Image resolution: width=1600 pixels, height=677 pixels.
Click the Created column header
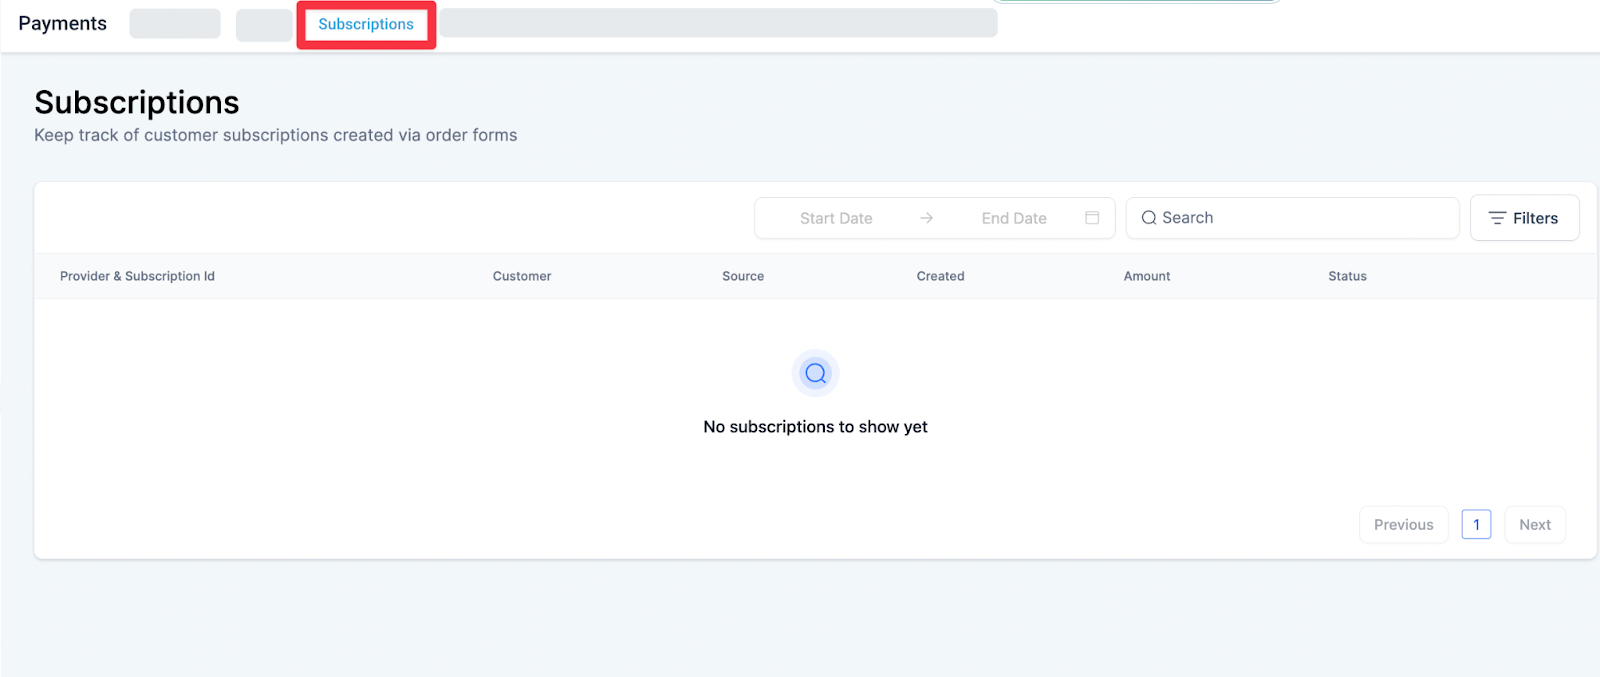point(940,276)
